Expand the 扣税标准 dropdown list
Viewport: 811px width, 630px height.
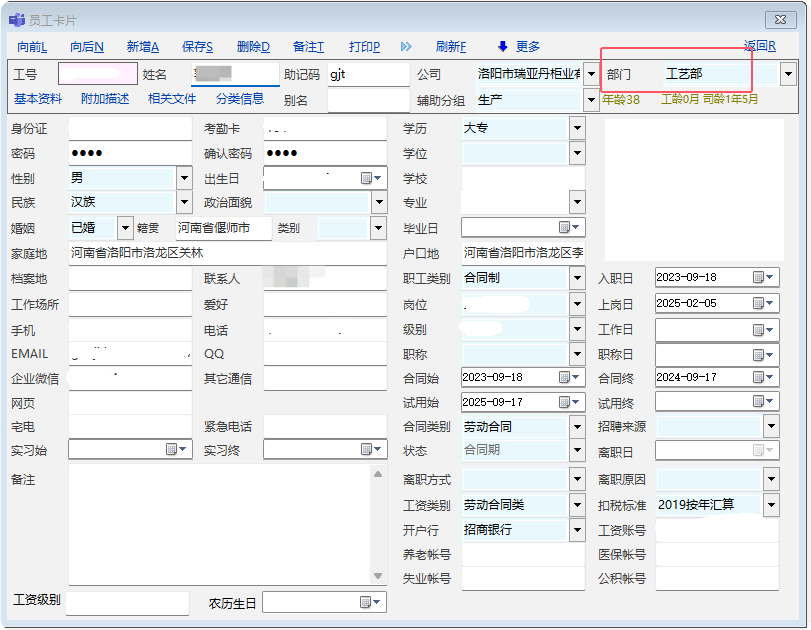(x=770, y=505)
